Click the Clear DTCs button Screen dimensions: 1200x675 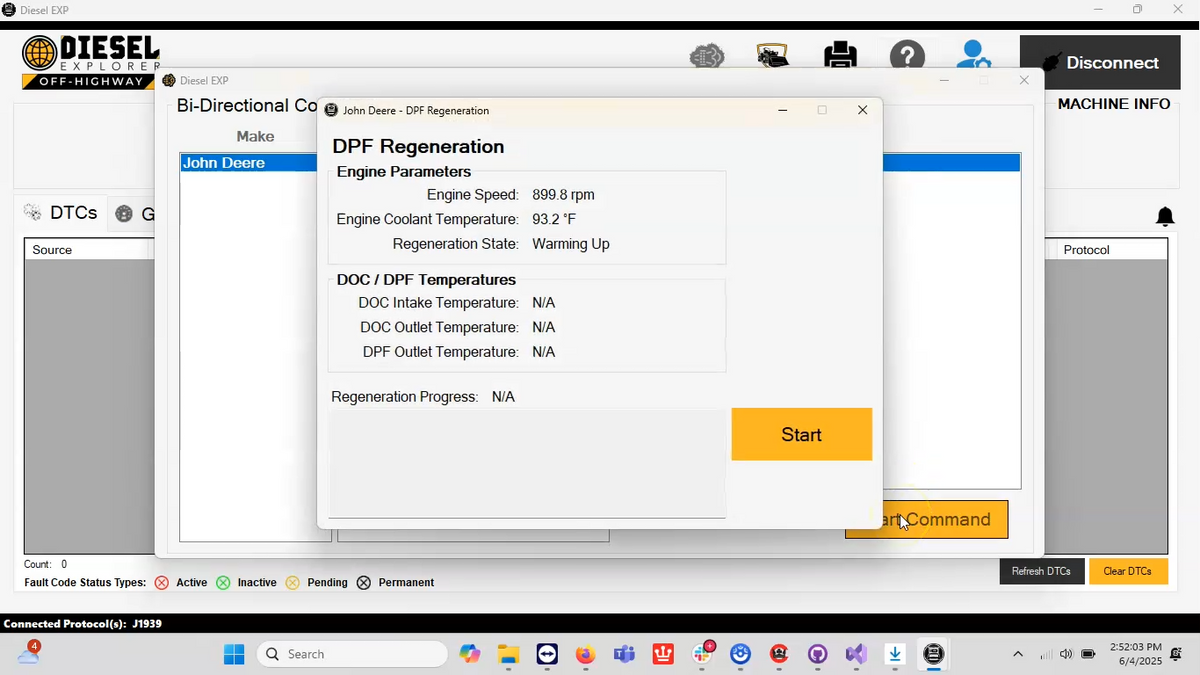[x=1127, y=571]
